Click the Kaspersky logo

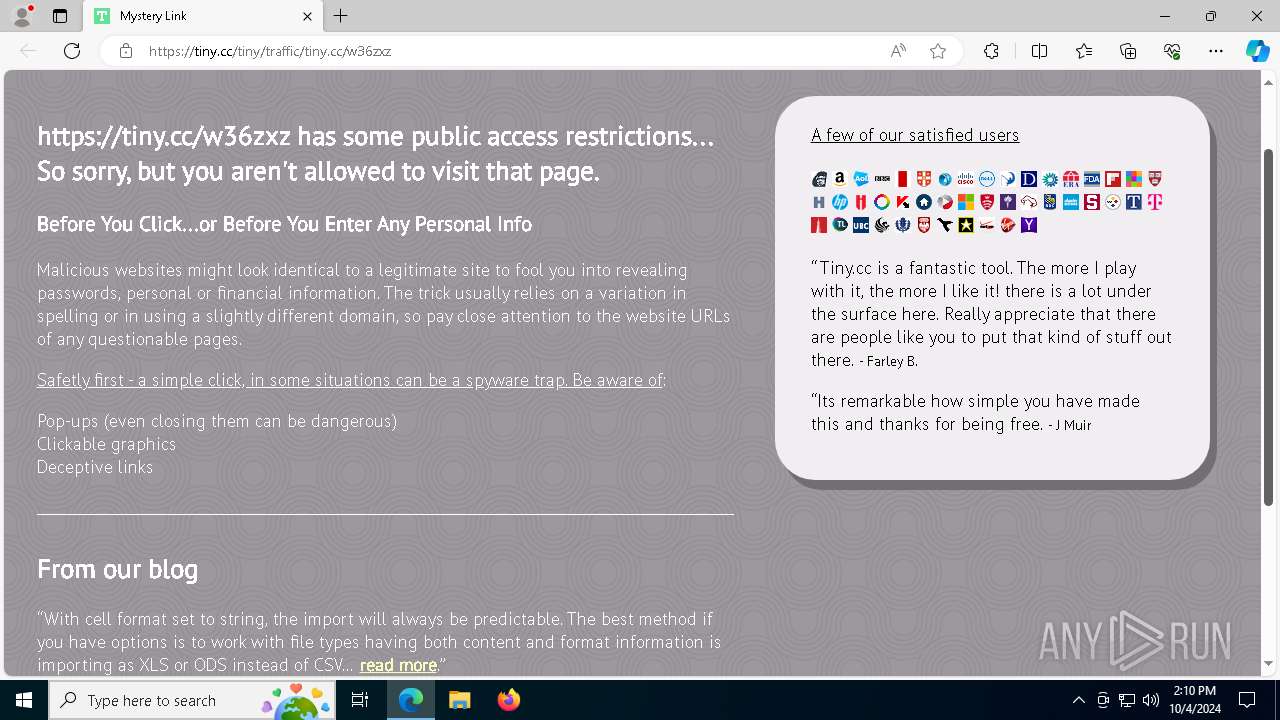[x=903, y=202]
